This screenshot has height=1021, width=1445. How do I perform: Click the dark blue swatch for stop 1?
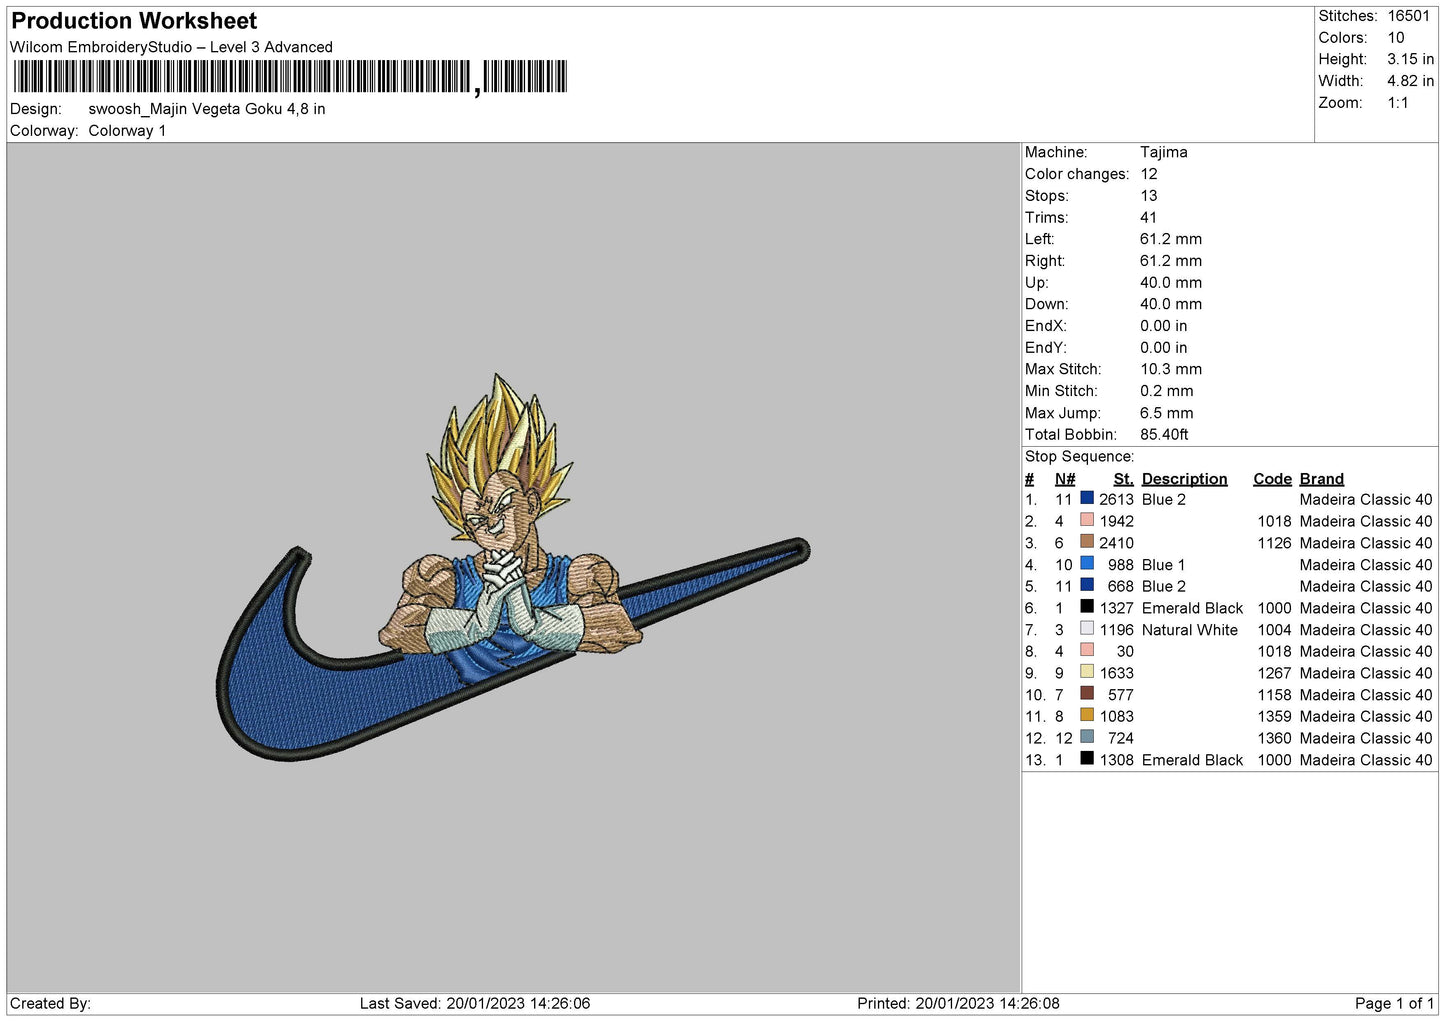pos(1087,498)
